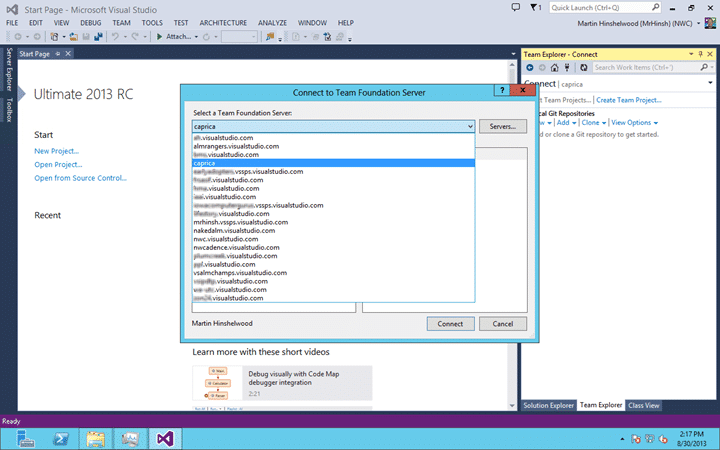720x450 pixels.
Task: Click the Connect button in dialog
Action: 450,324
